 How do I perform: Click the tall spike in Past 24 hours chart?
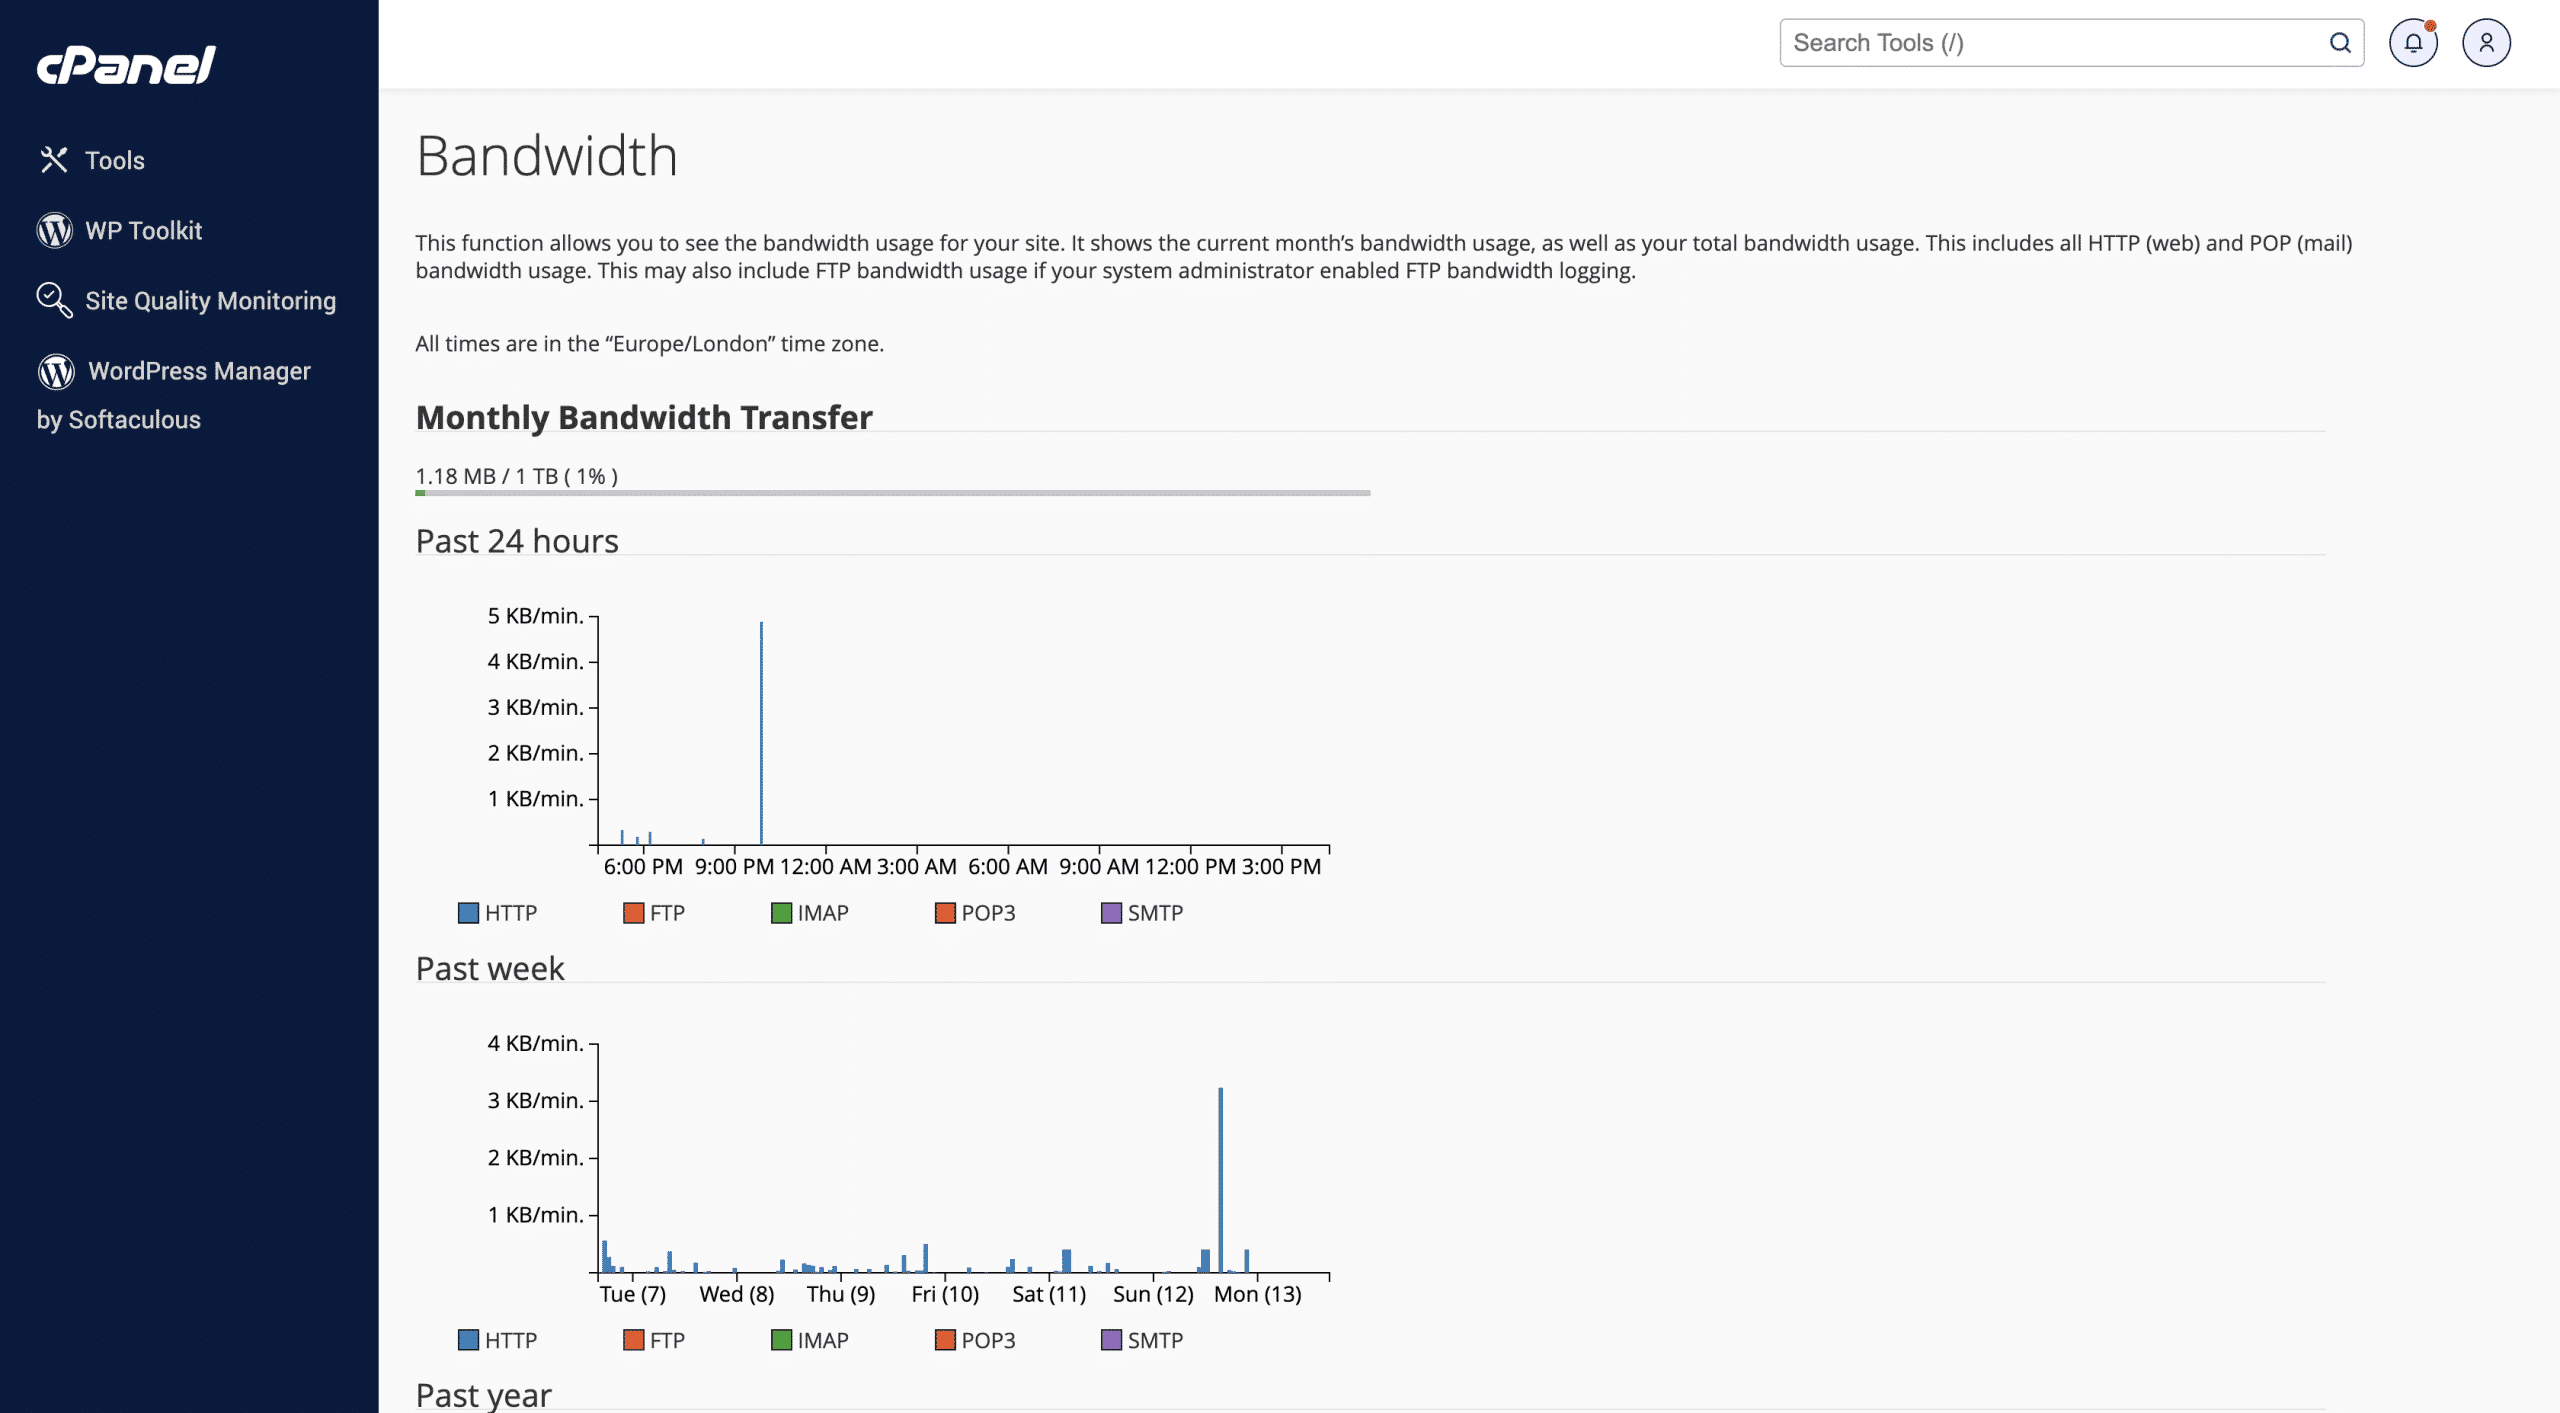click(761, 733)
